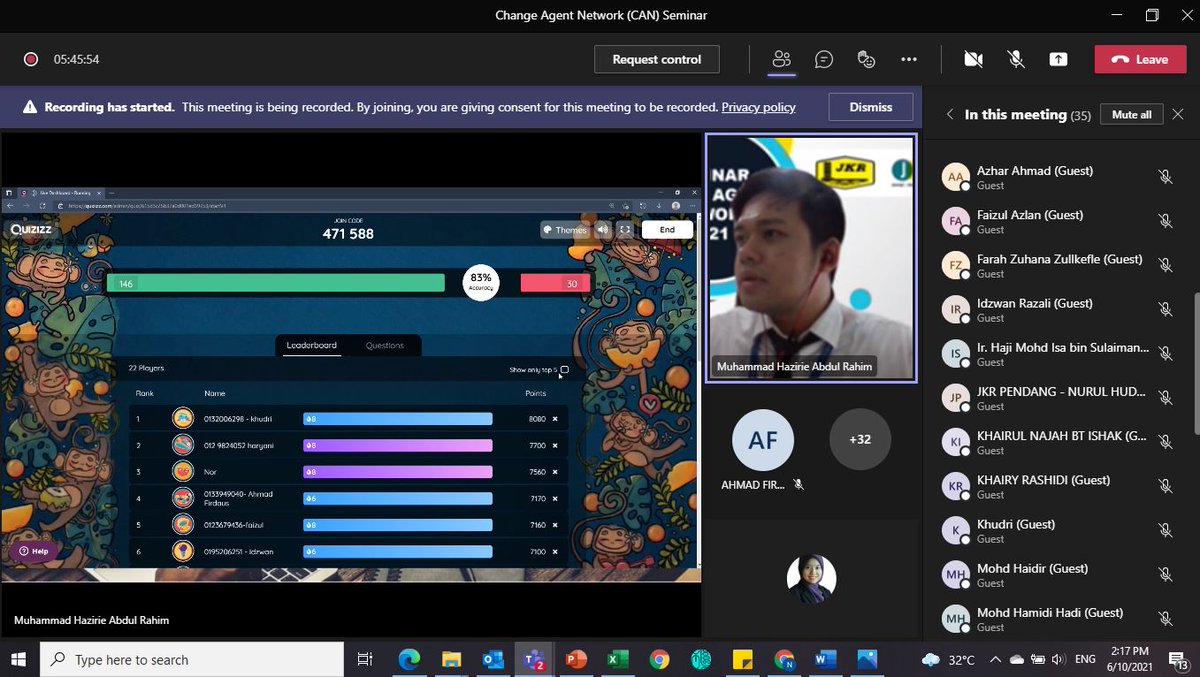
Task: Toggle the camera on or off
Action: pos(973,59)
